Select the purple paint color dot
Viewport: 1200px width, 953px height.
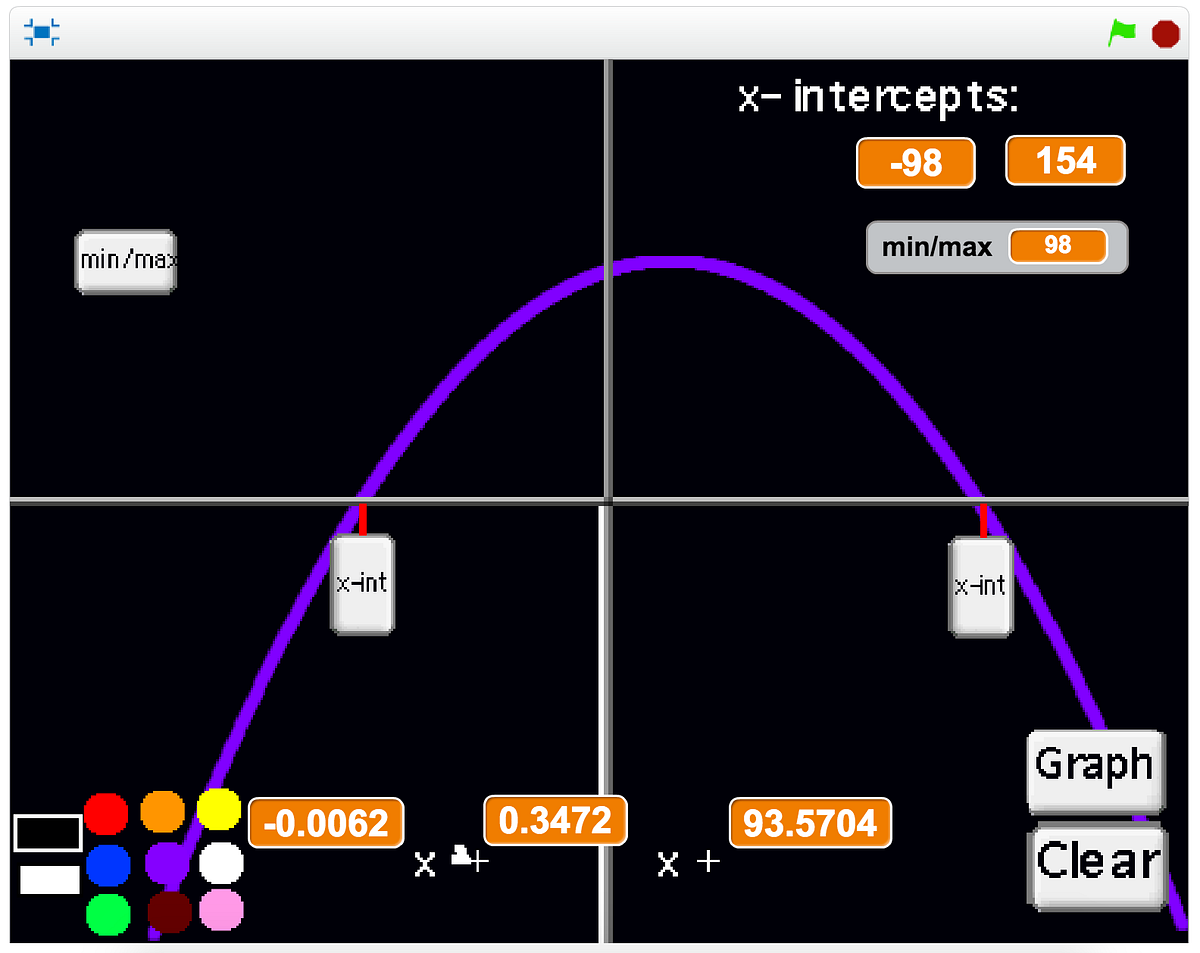tap(165, 864)
